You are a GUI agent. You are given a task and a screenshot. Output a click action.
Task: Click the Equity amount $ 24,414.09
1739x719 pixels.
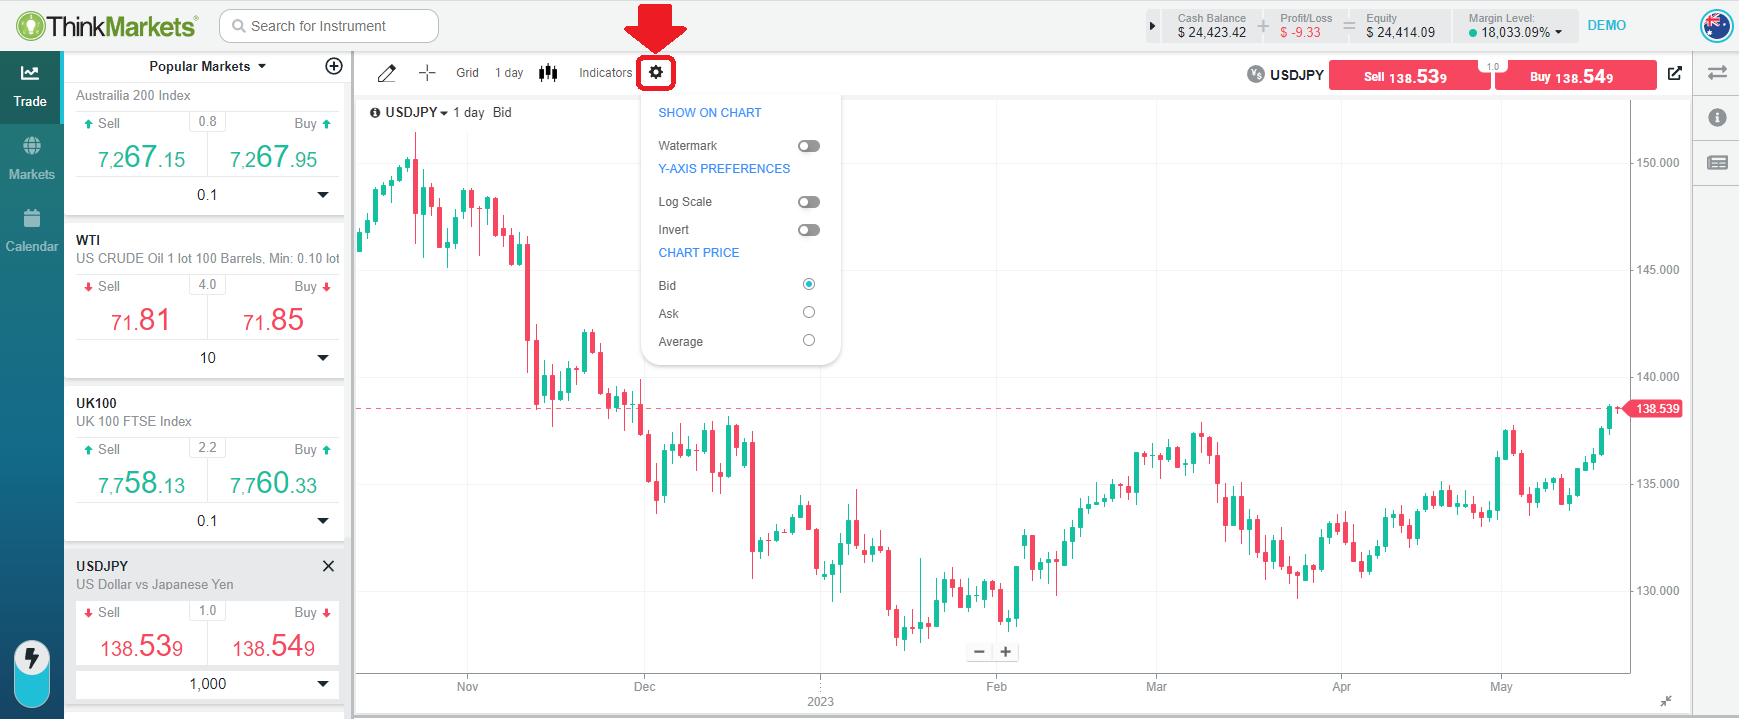1400,32
